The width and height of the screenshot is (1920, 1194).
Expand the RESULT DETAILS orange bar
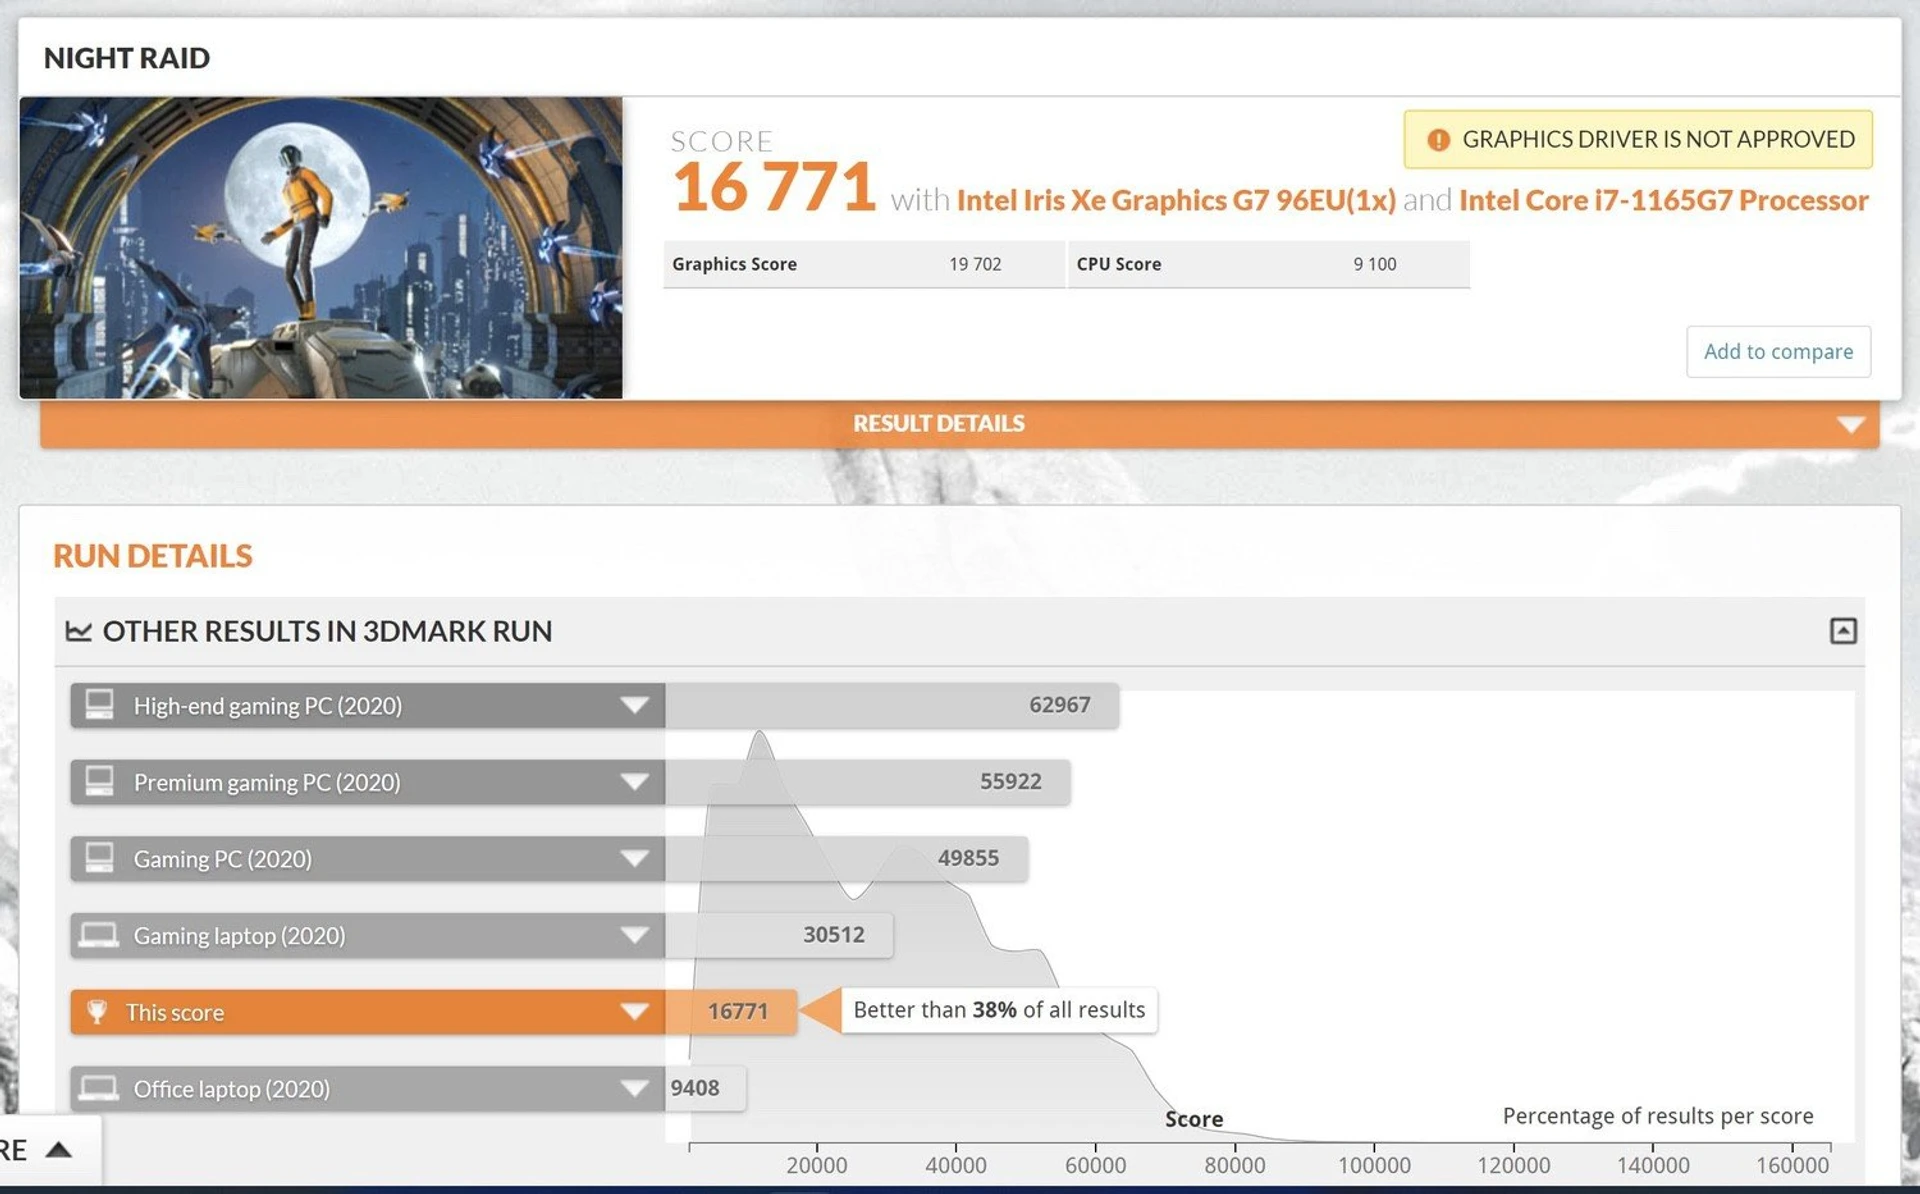(x=959, y=424)
